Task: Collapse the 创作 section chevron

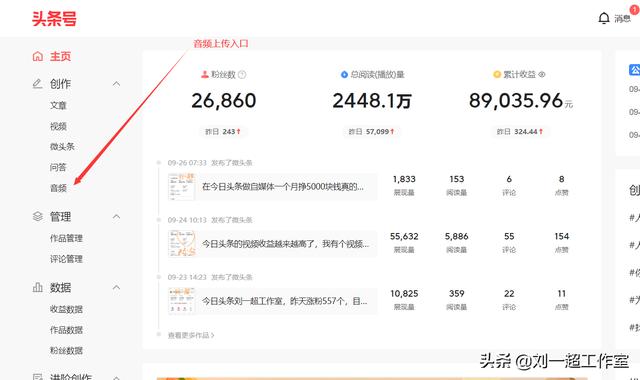Action: pyautogui.click(x=116, y=84)
